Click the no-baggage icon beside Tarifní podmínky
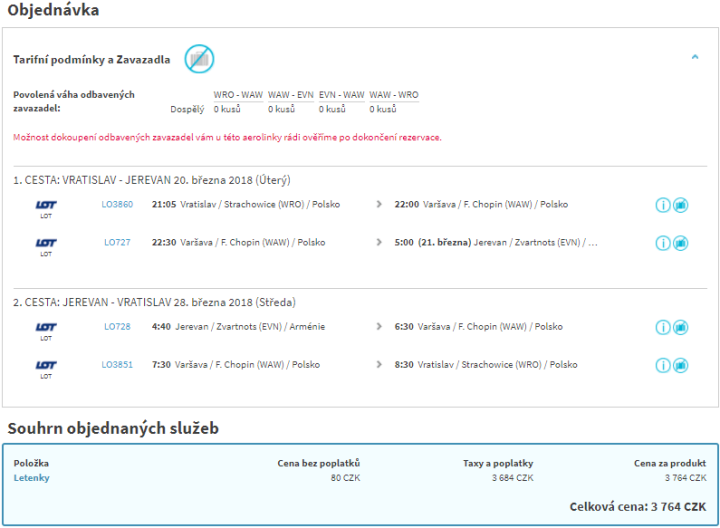Viewport: 720px width, 528px height. point(199,59)
